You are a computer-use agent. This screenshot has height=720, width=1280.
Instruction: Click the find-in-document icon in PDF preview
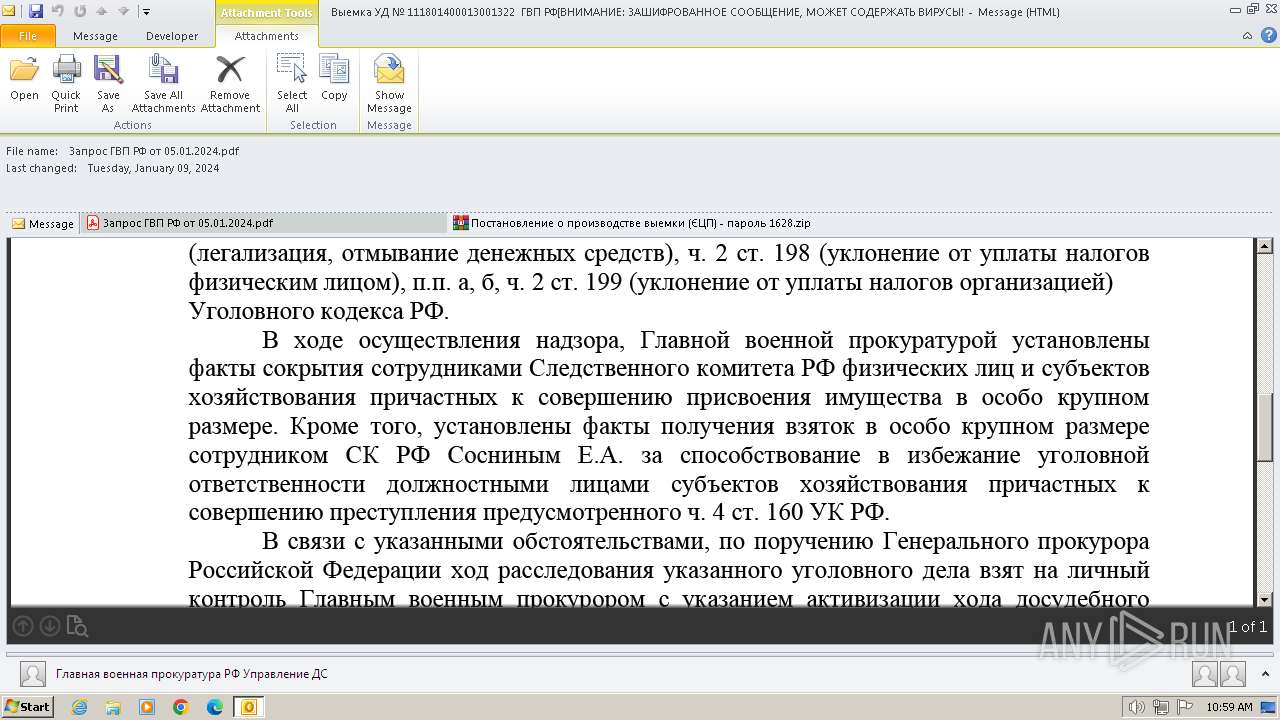coord(77,627)
